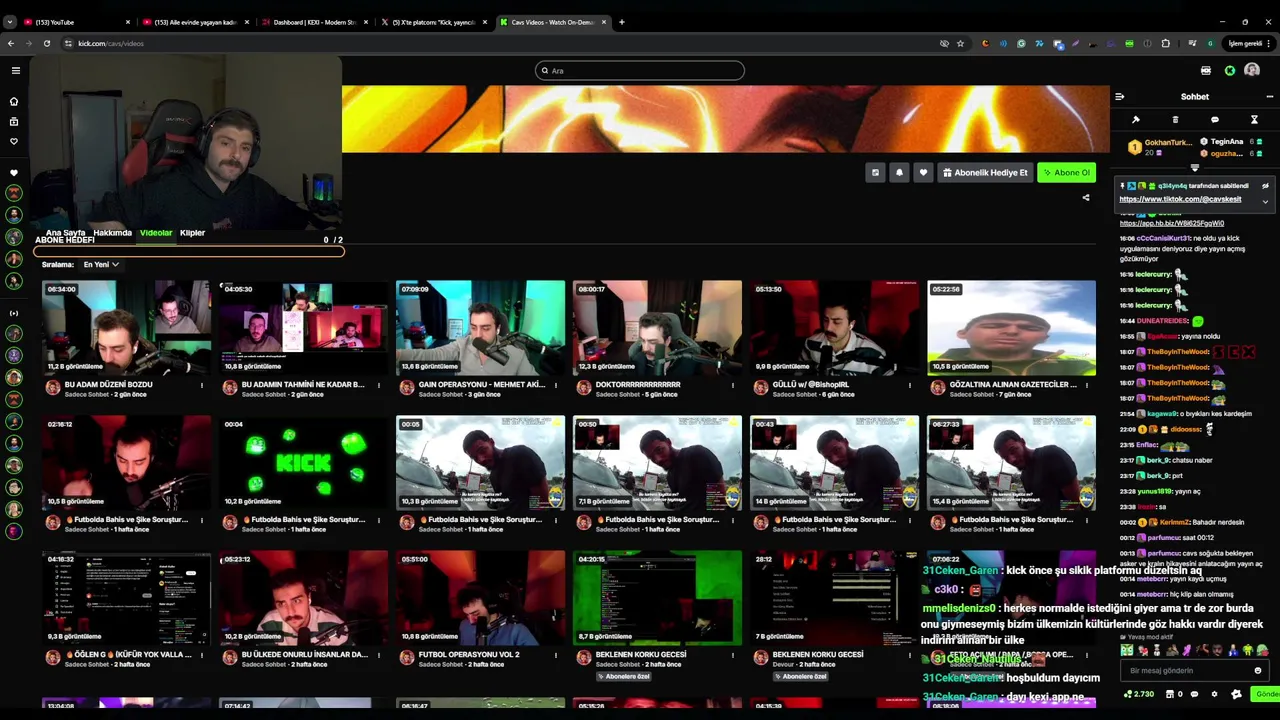Click the share icon below Abone Ol
1280x720 pixels.
(1086, 198)
